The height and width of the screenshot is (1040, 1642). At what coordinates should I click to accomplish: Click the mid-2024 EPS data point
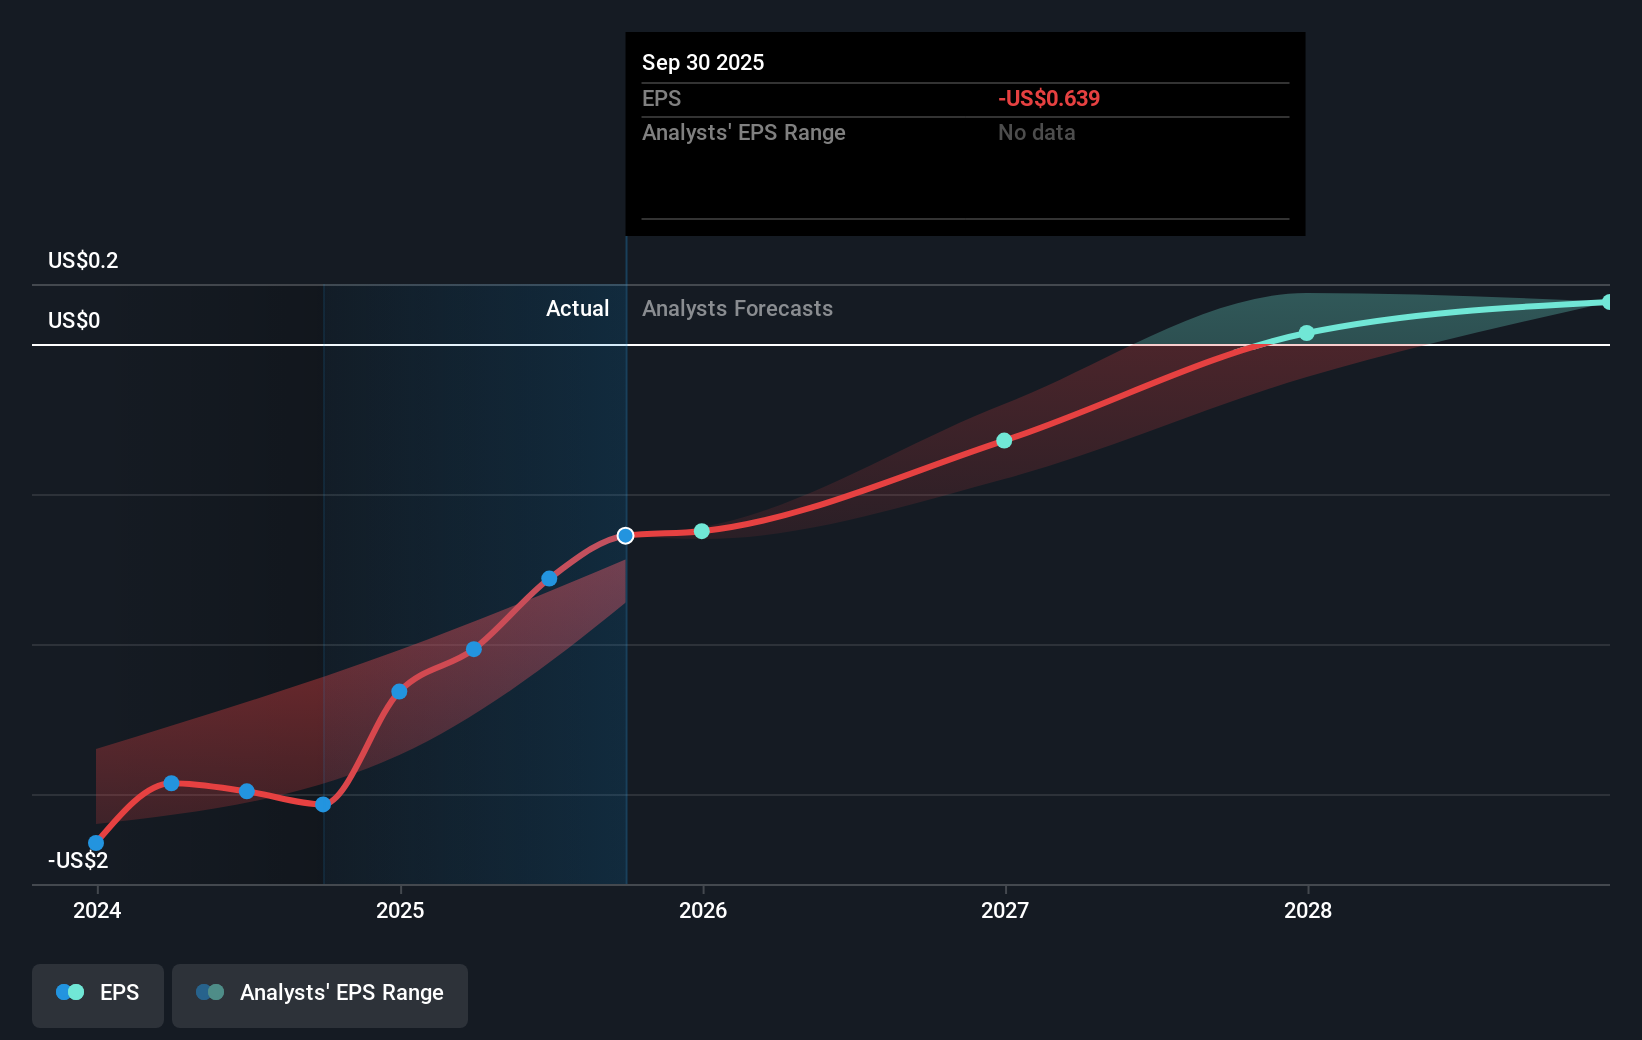pos(247,791)
